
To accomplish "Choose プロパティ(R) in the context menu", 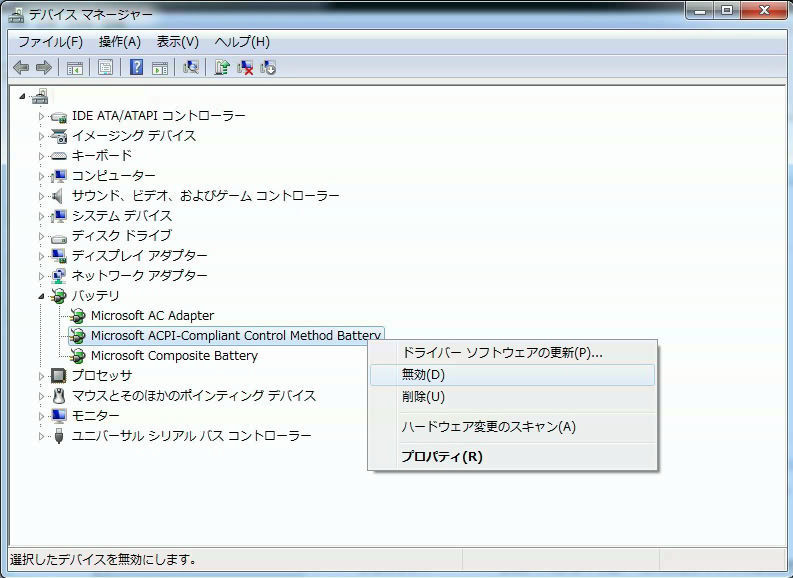I will [512, 457].
